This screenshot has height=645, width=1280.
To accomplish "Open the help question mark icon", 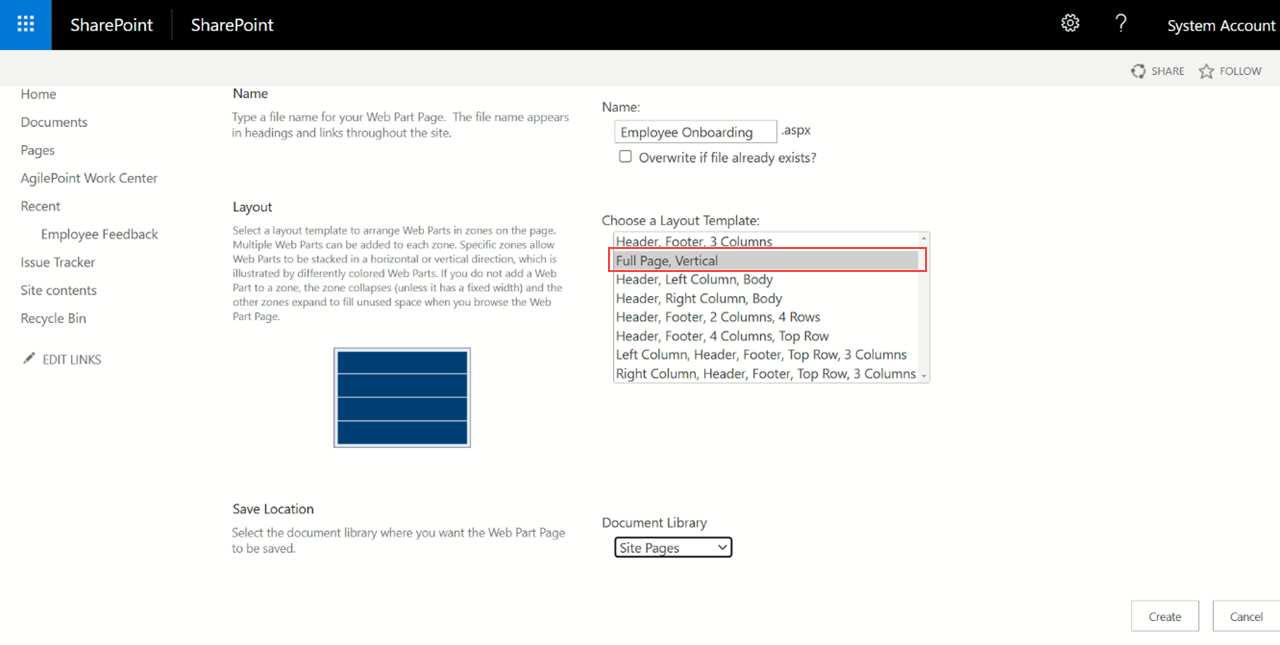I will (x=1121, y=24).
